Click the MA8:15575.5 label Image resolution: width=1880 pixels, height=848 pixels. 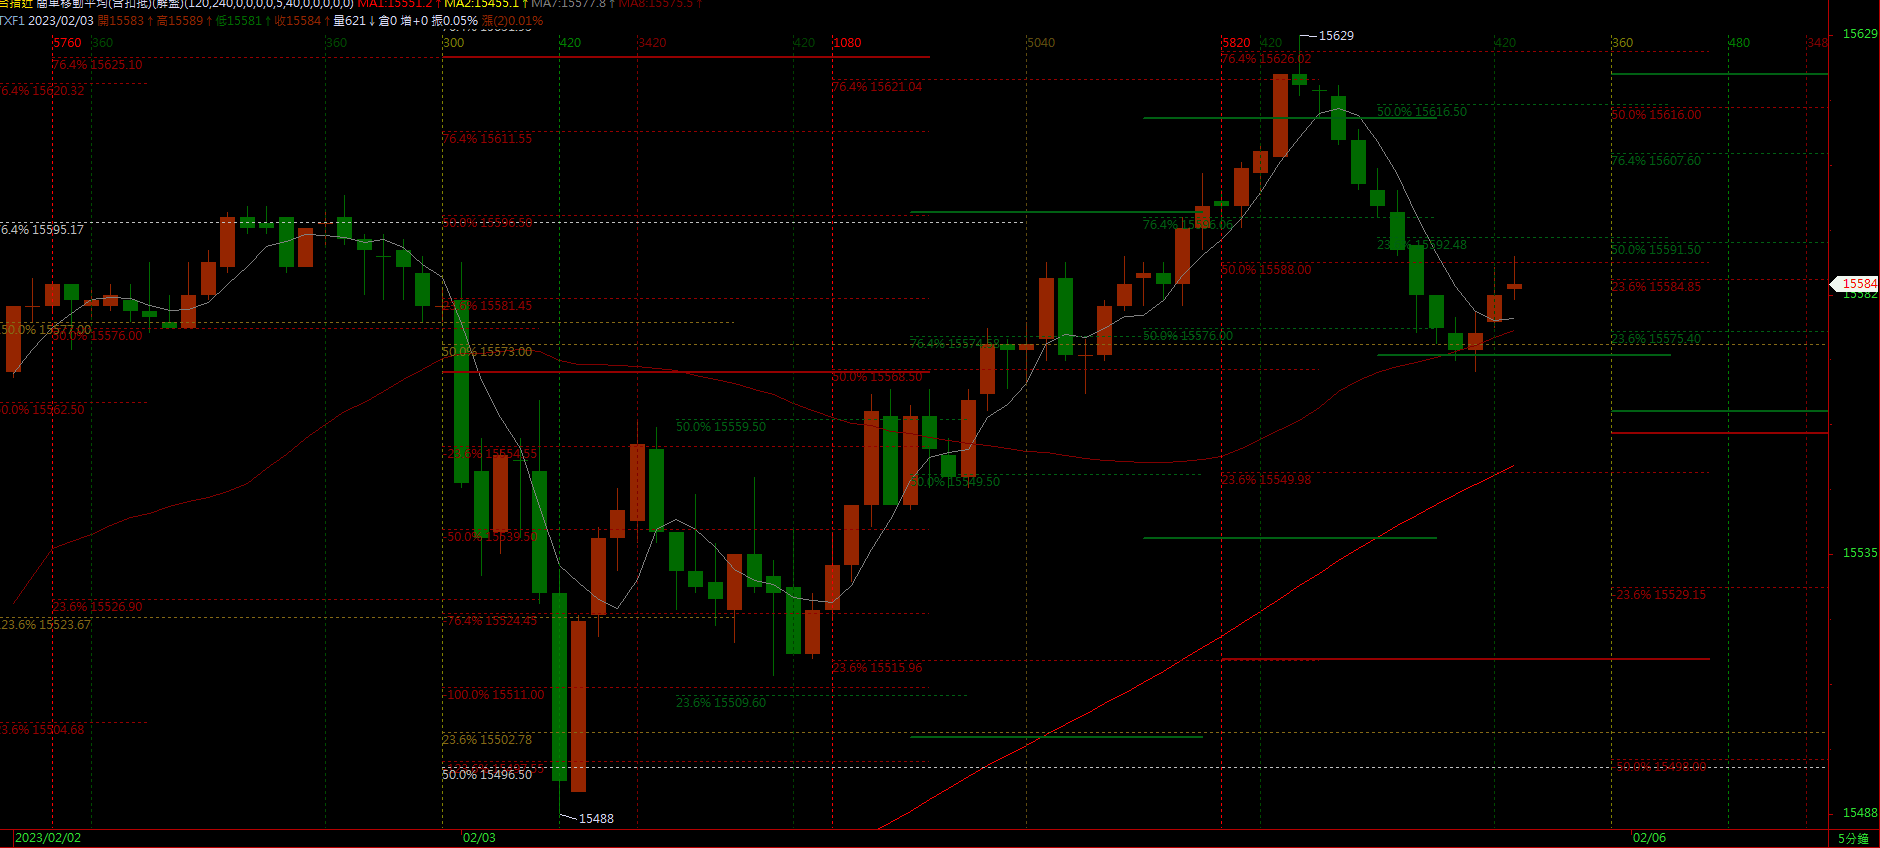click(x=655, y=4)
